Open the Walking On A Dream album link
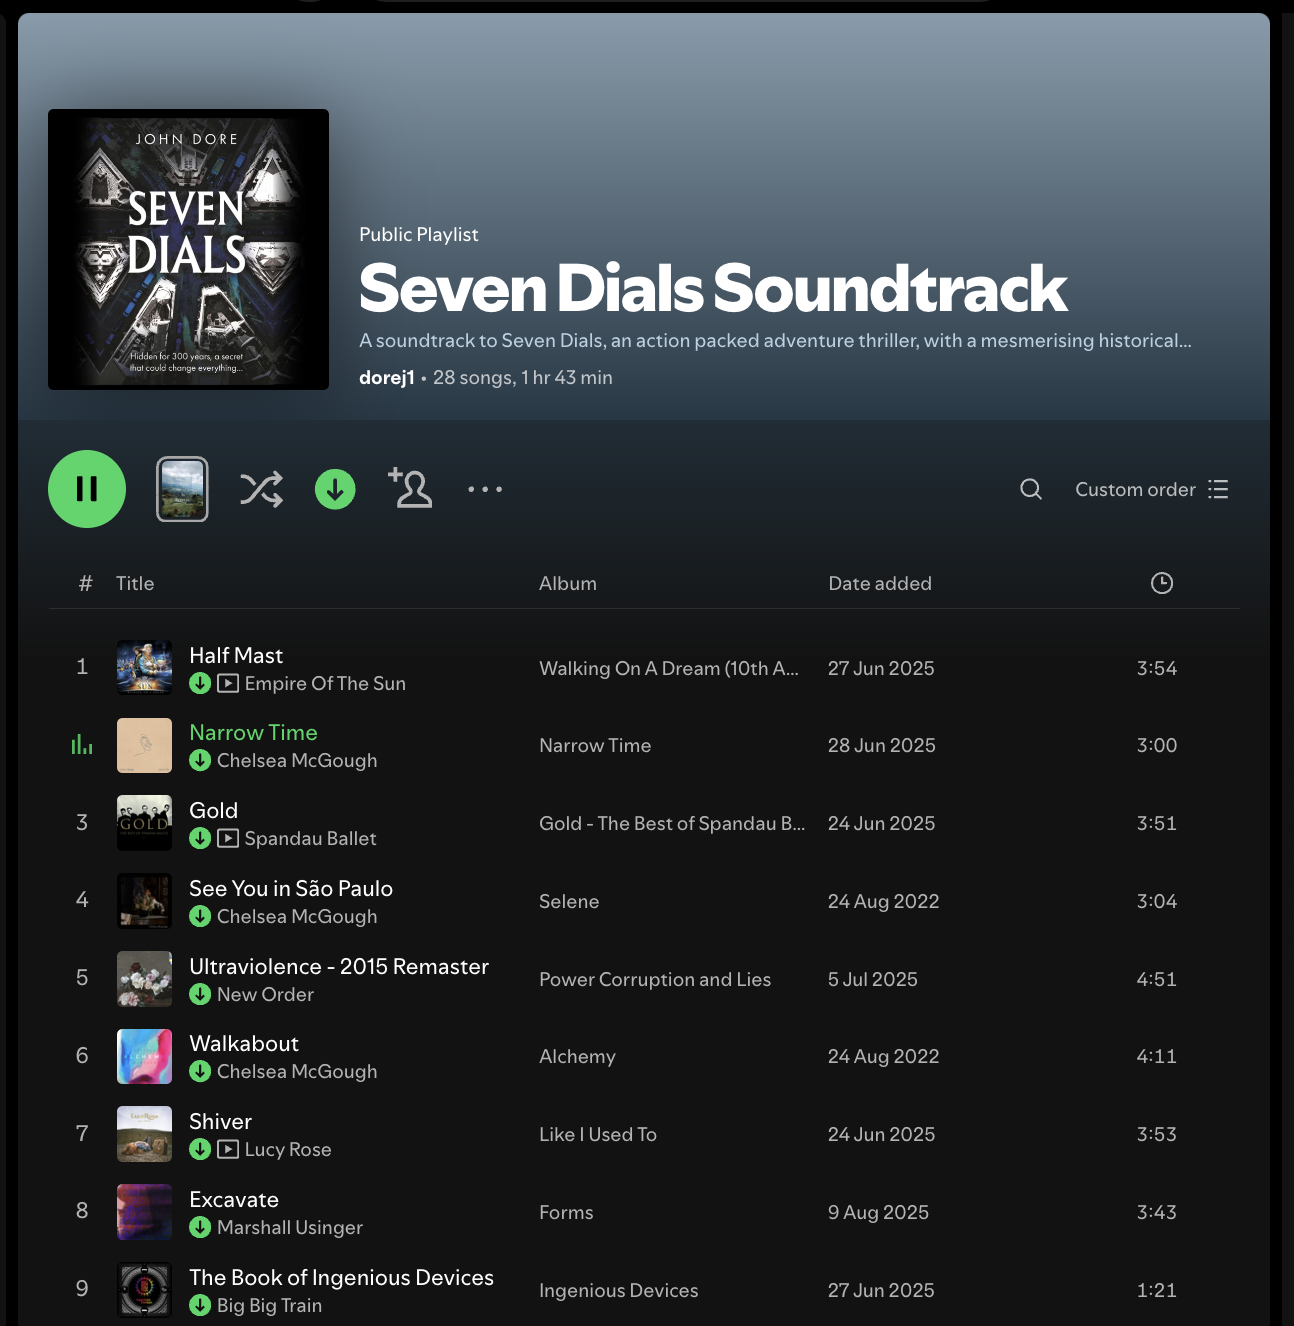Screen dimensions: 1294x1326 [669, 668]
